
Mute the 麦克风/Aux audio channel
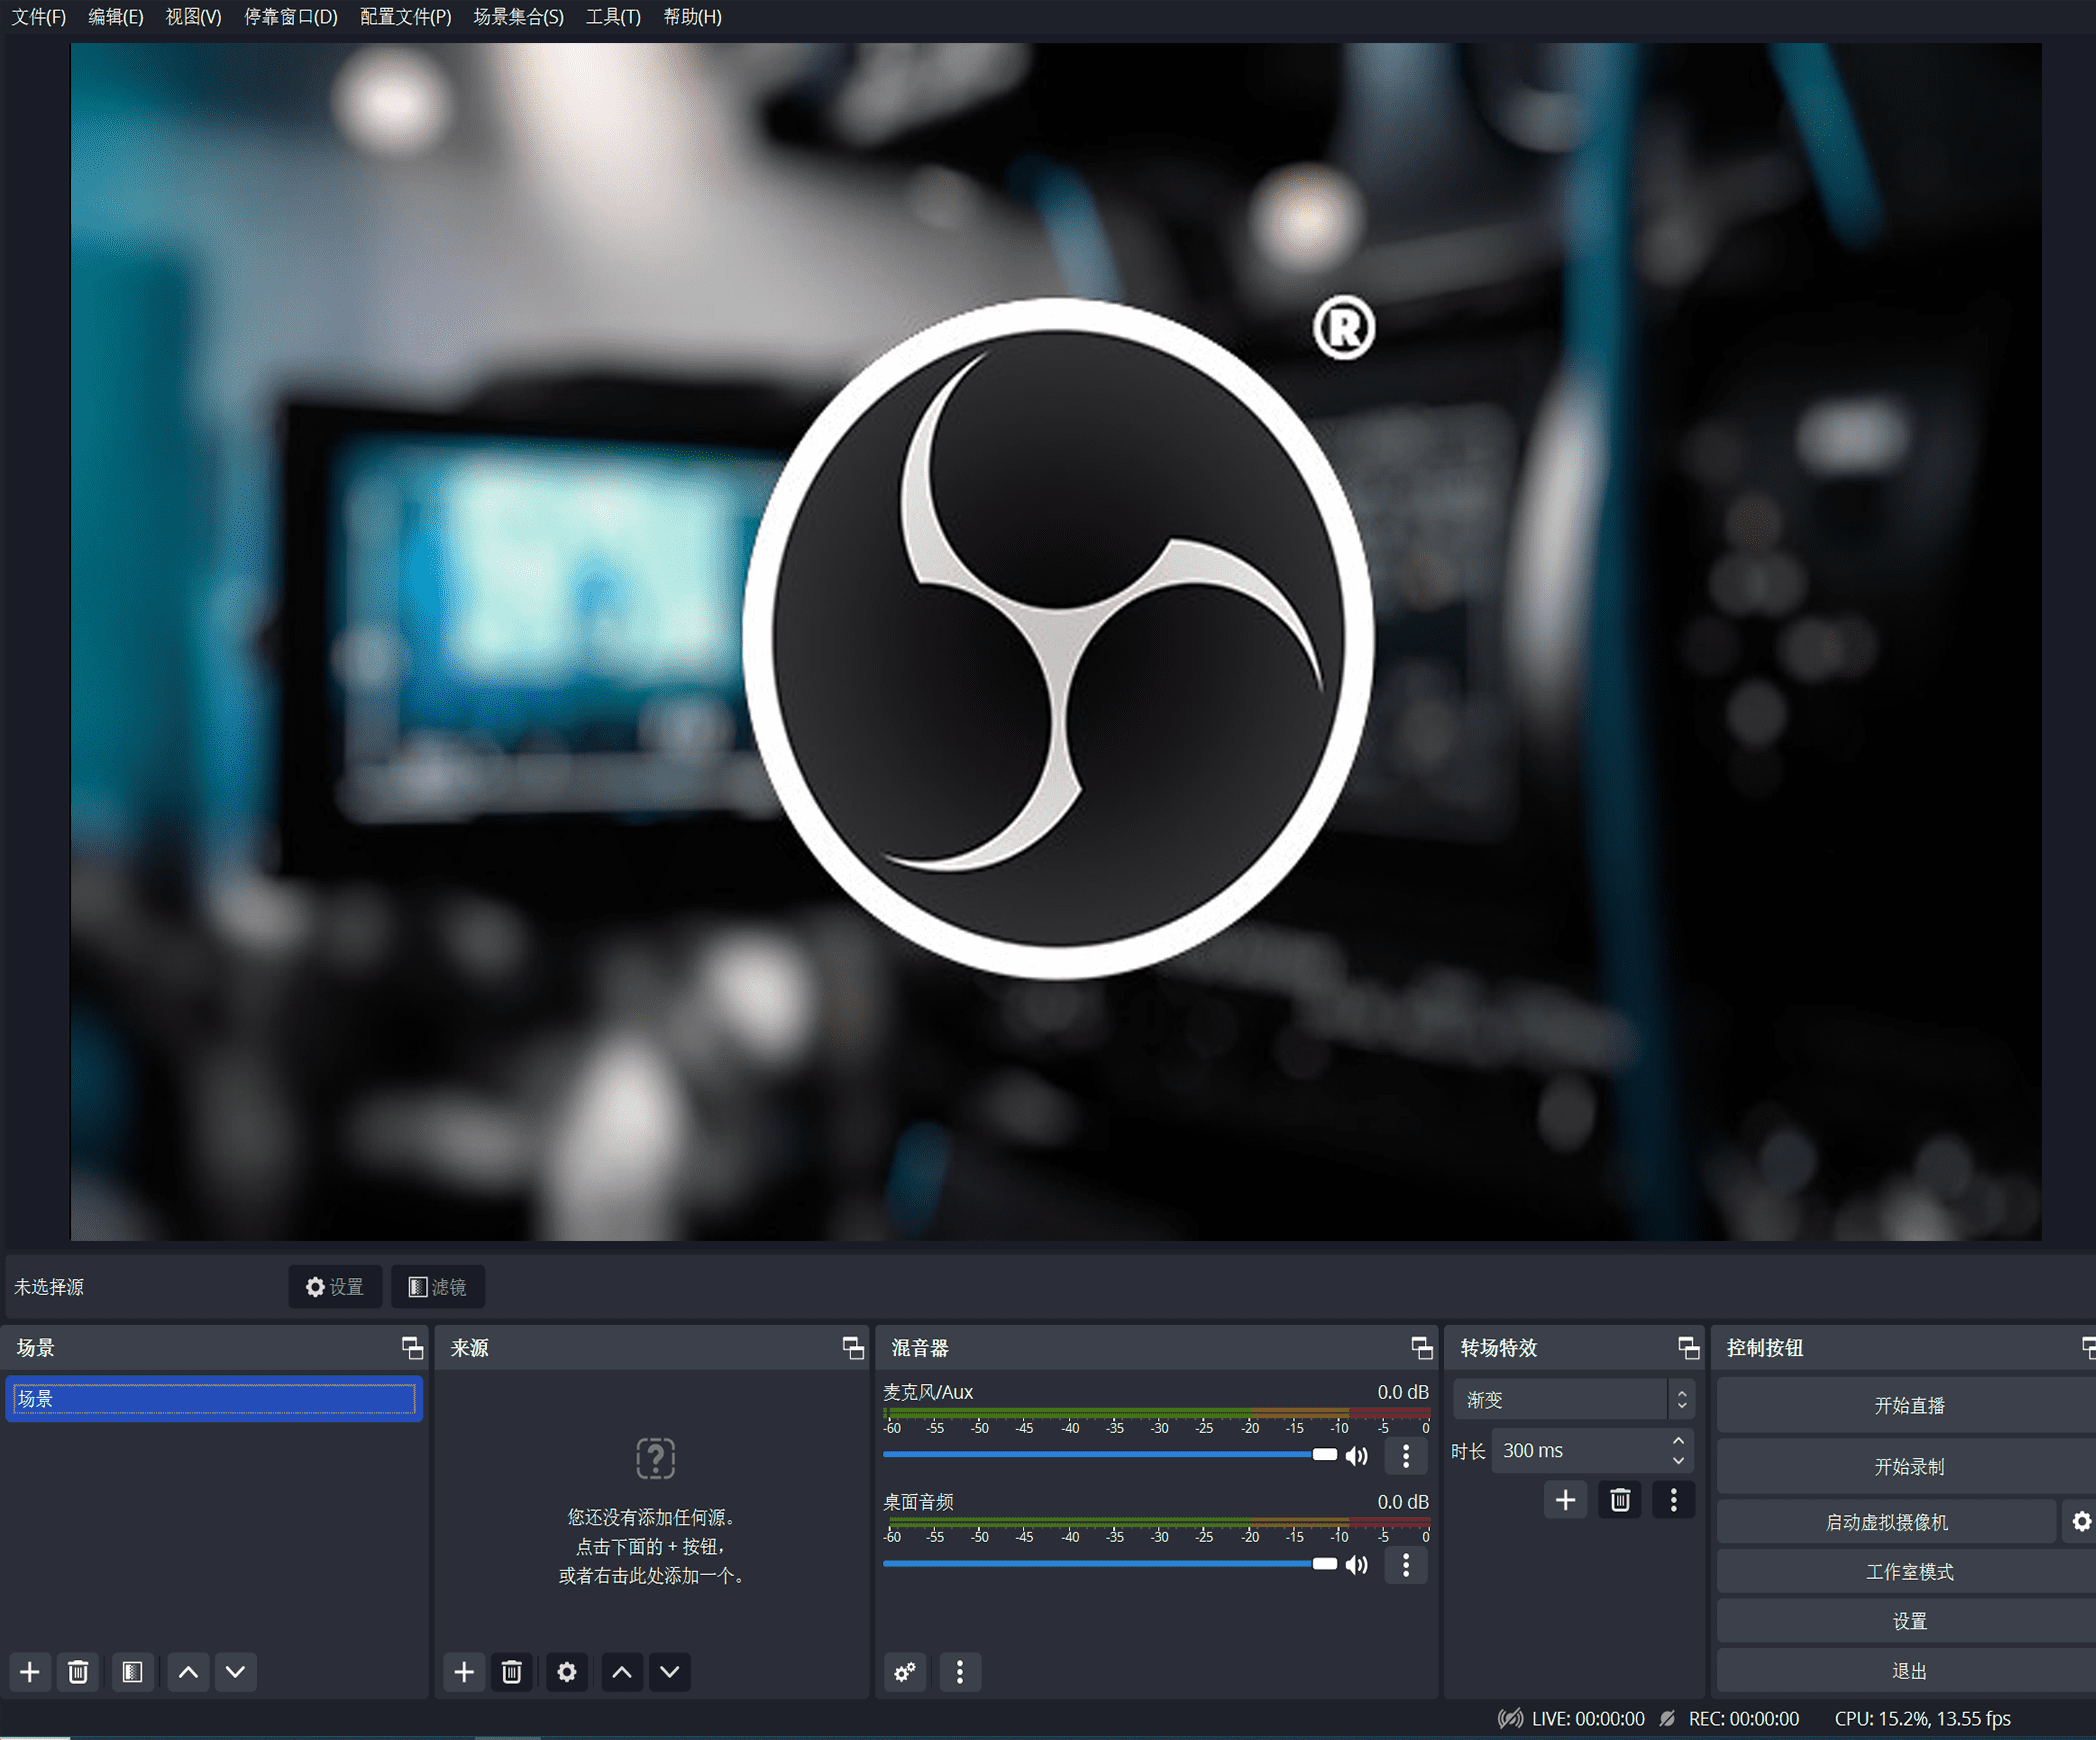pos(1357,1455)
